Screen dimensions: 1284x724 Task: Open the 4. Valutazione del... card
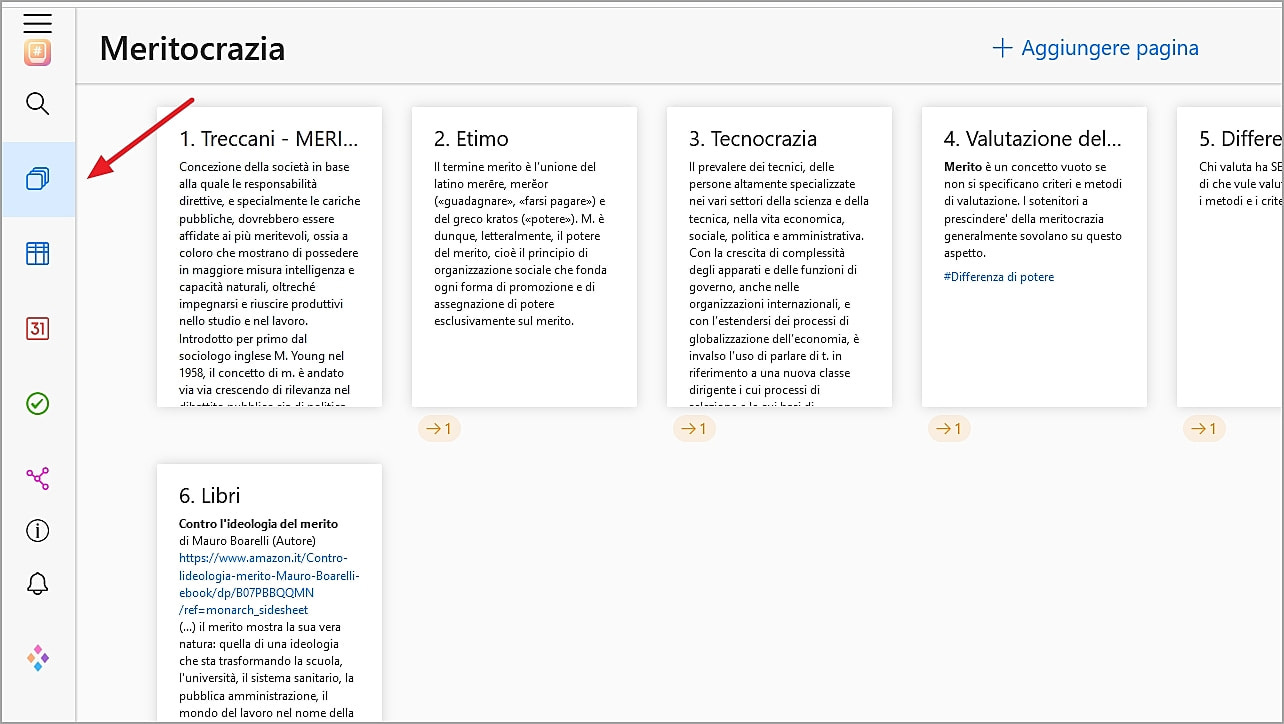[x=1034, y=257]
